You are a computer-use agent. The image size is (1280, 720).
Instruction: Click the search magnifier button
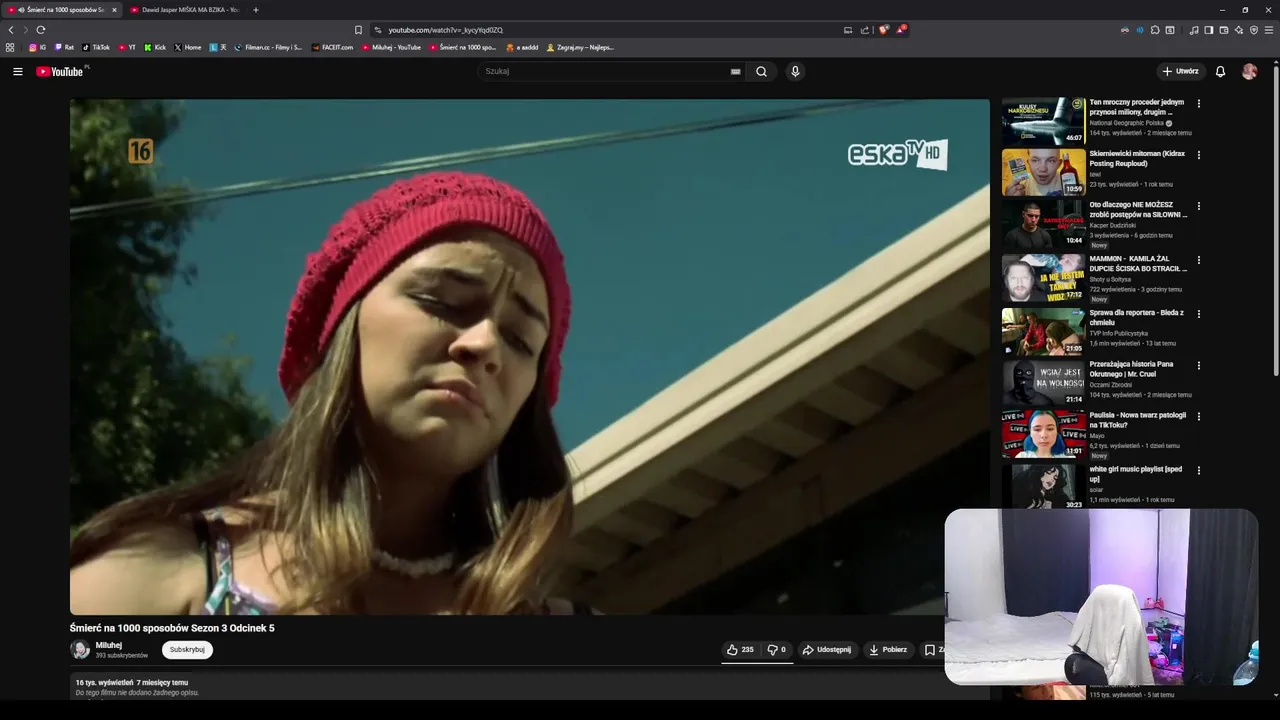[x=761, y=71]
